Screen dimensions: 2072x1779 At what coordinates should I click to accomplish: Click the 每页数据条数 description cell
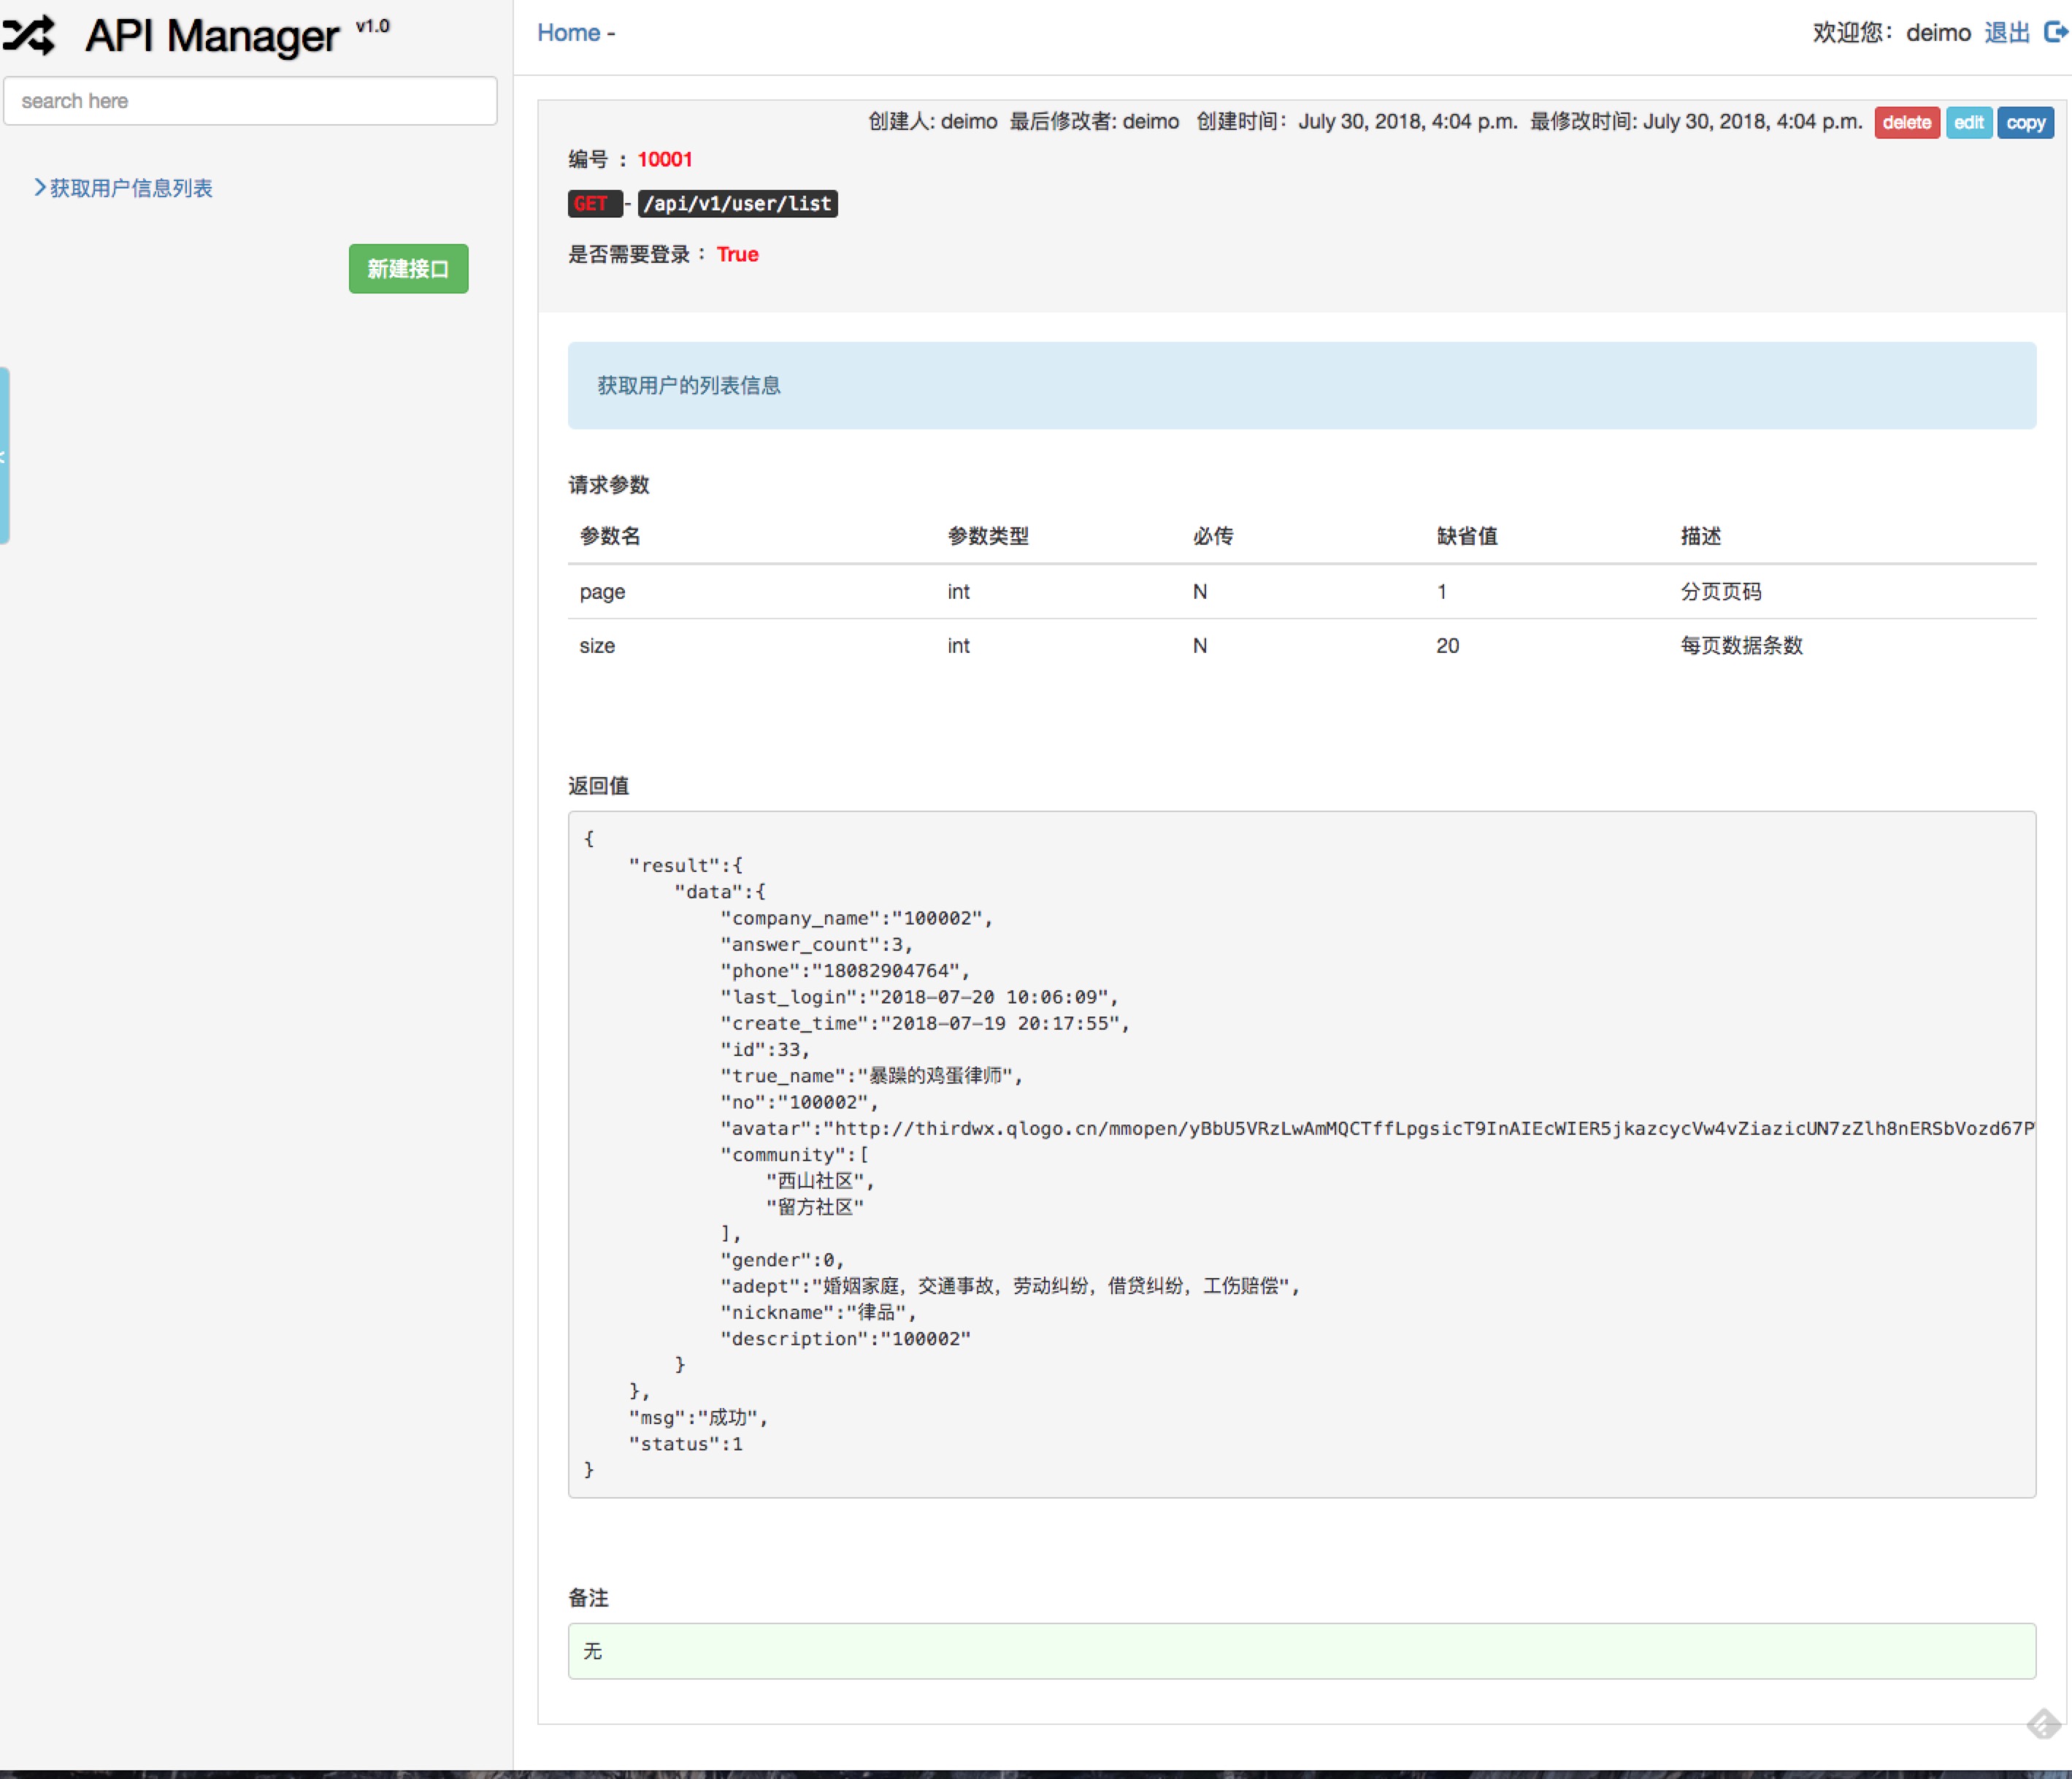tap(1741, 646)
